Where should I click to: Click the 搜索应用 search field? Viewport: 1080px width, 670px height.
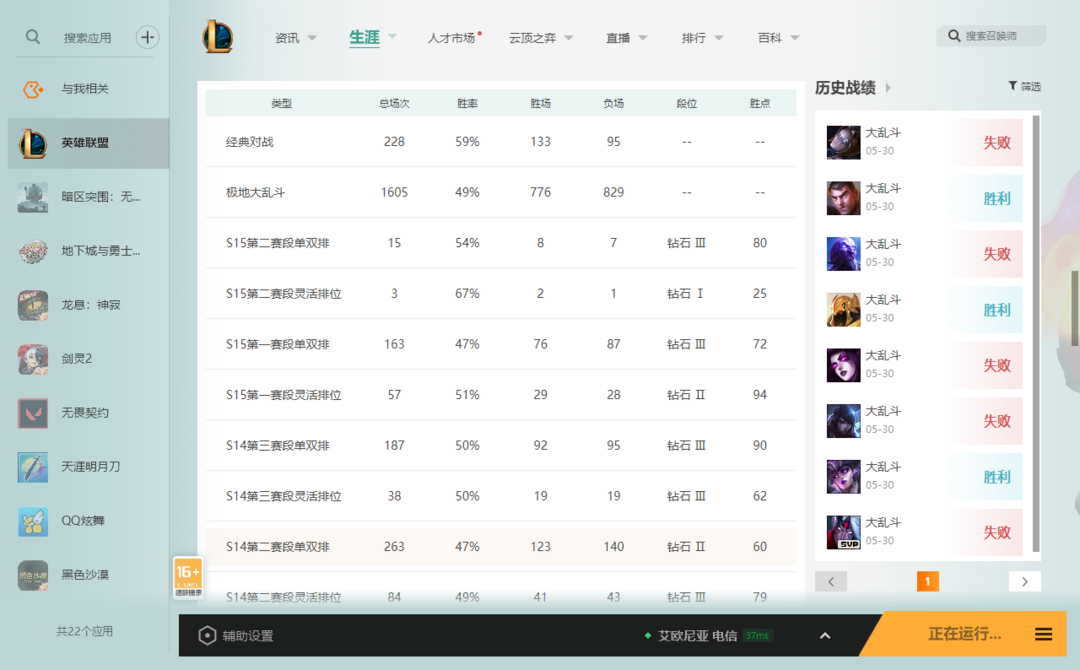(x=87, y=38)
